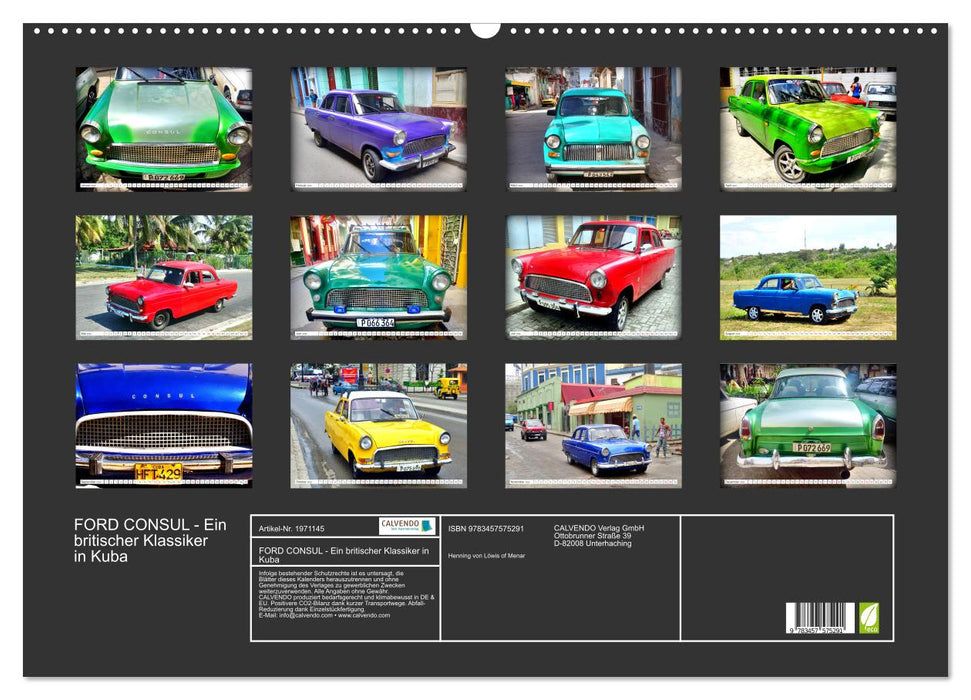Toggle the green Consul rear-view photo
Image resolution: width=971 pixels, height=700 pixels.
click(x=806, y=425)
